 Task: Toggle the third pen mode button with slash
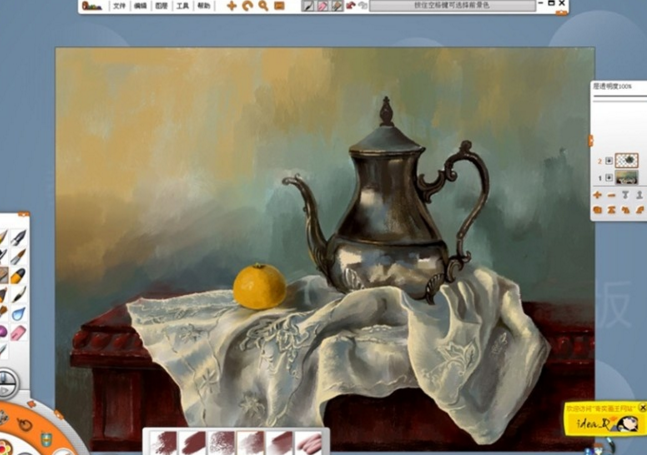(337, 6)
